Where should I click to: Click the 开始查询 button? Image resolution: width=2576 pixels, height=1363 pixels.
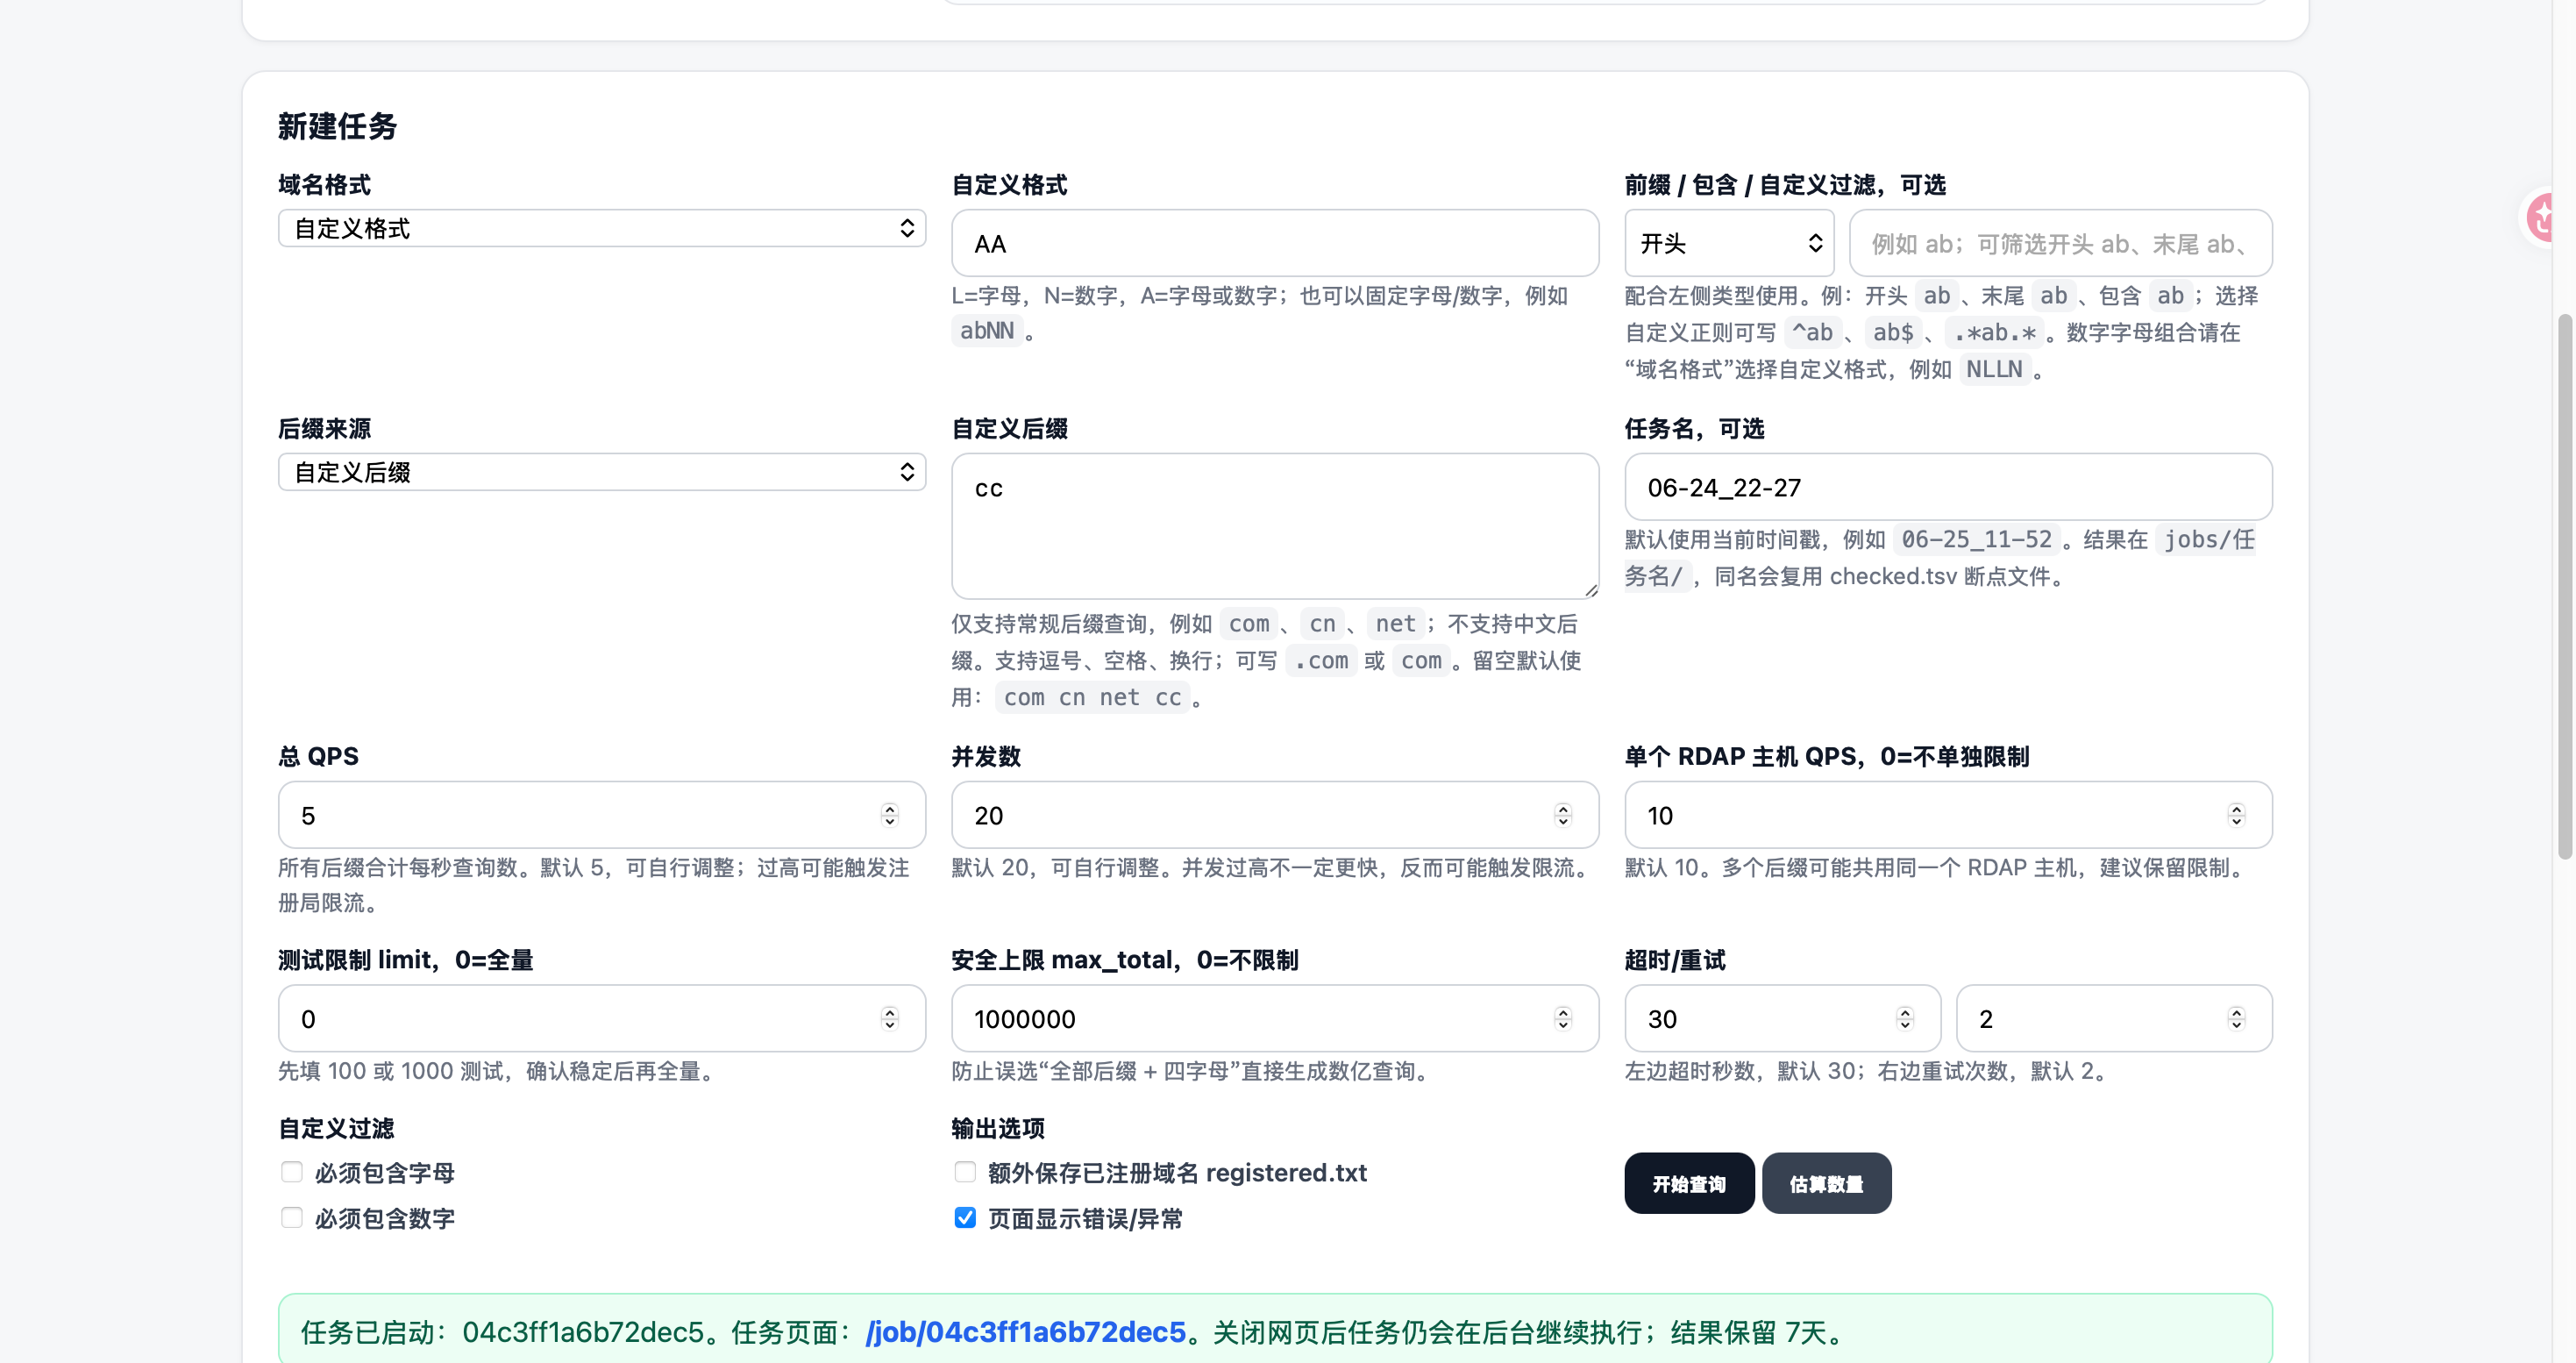click(1688, 1183)
